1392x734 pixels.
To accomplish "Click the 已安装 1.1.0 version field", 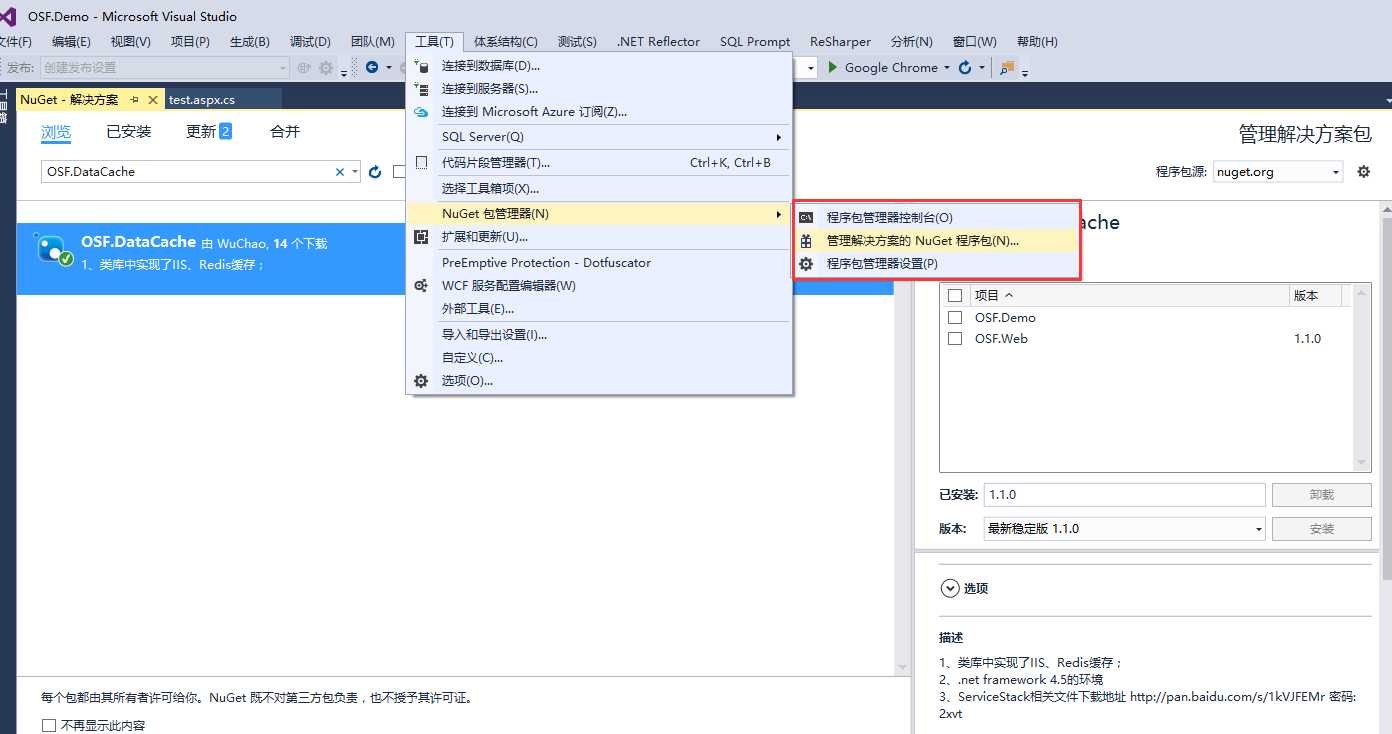I will click(x=1125, y=494).
